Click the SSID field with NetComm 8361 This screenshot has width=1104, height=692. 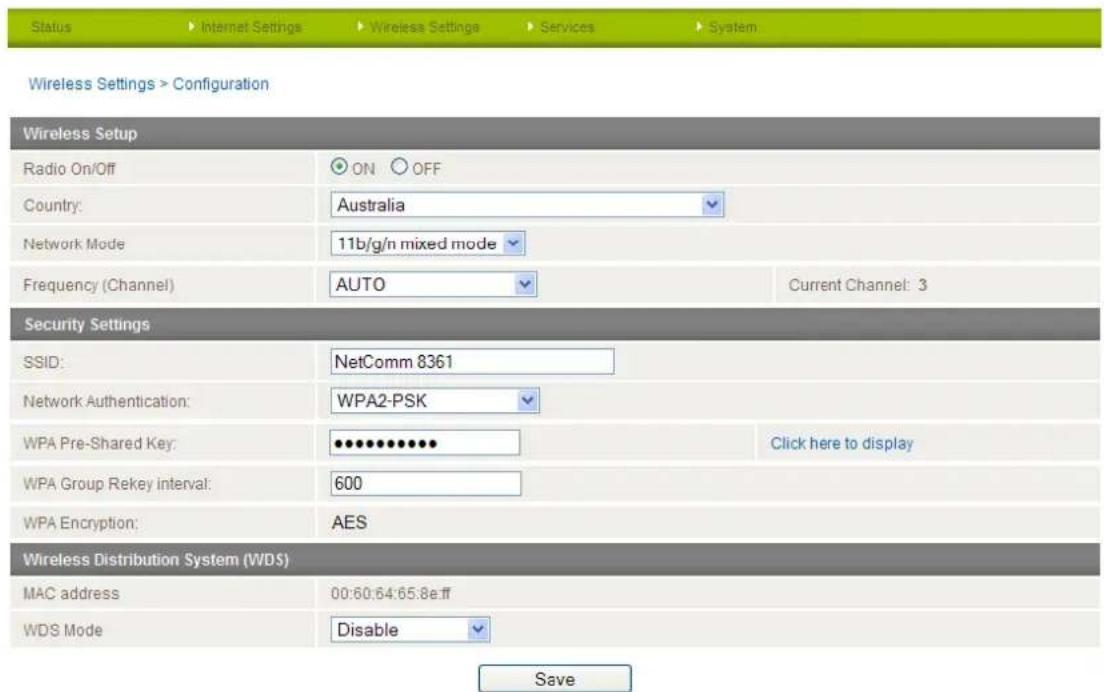point(472,362)
